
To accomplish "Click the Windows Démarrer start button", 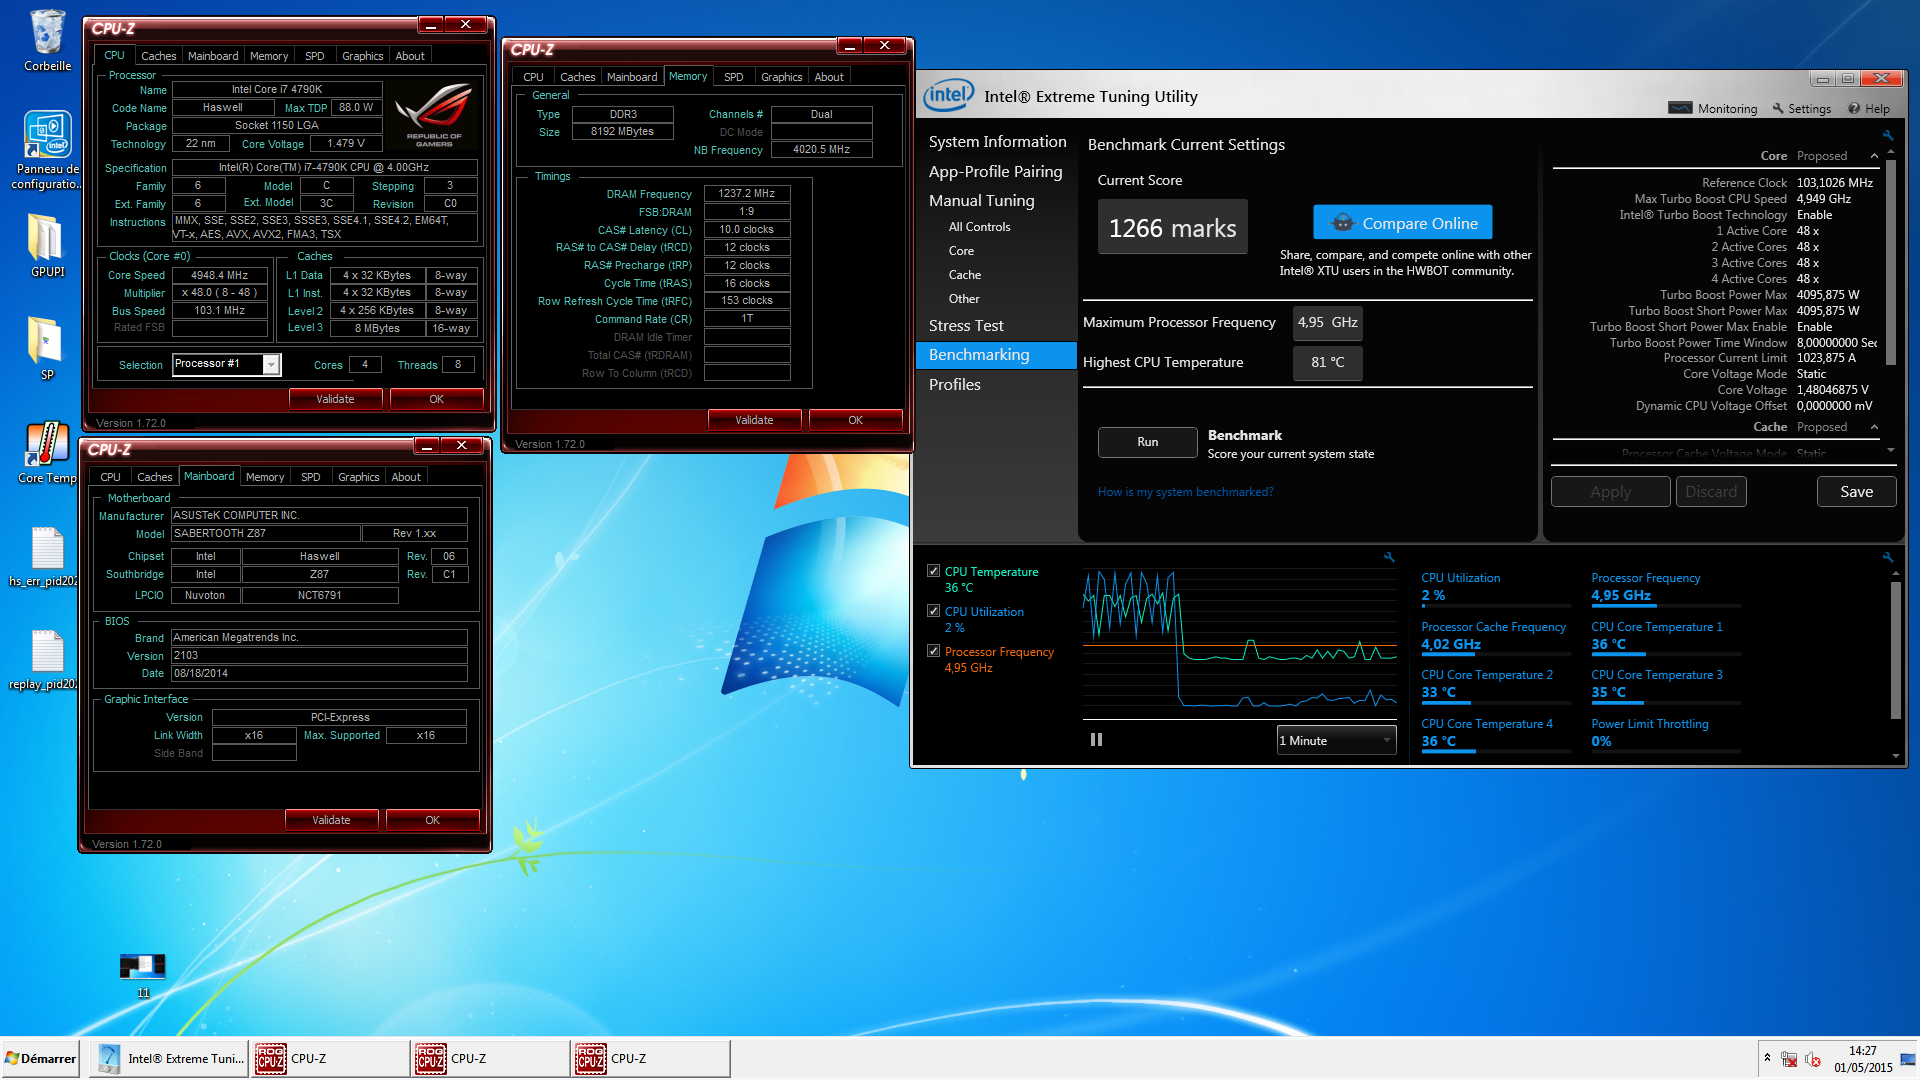I will [40, 1059].
